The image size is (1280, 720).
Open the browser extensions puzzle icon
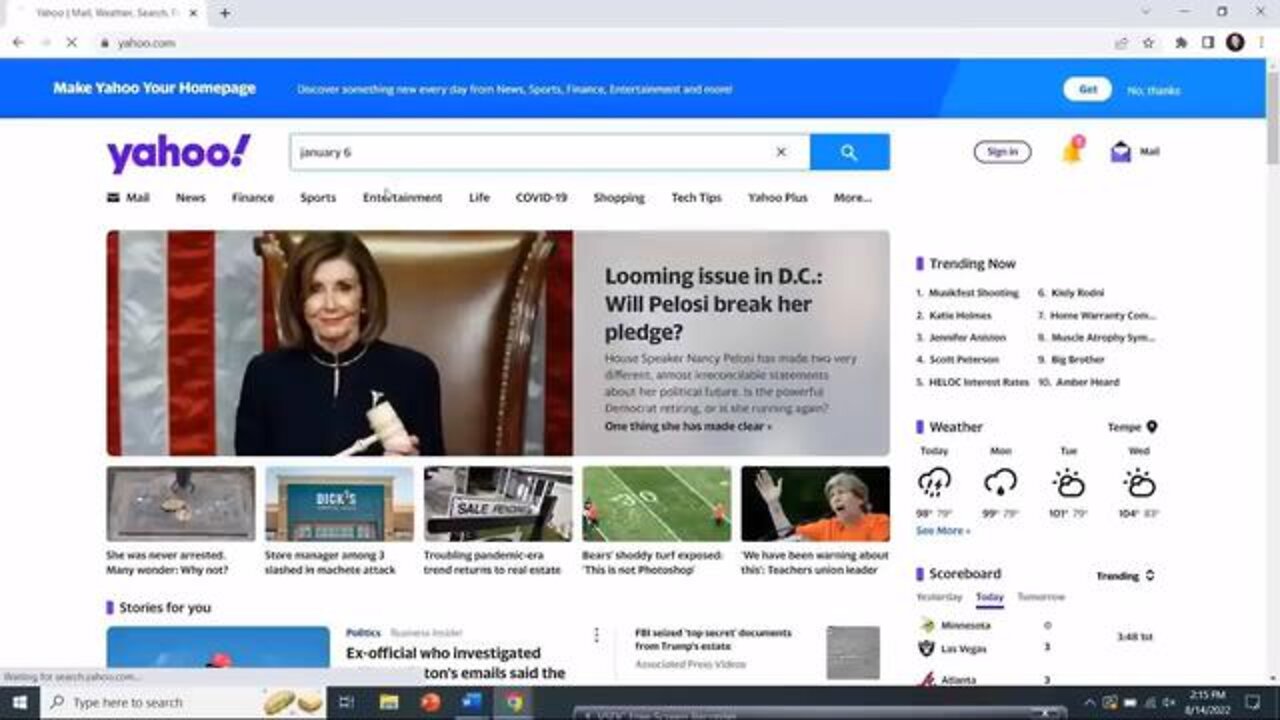pyautogui.click(x=1181, y=43)
